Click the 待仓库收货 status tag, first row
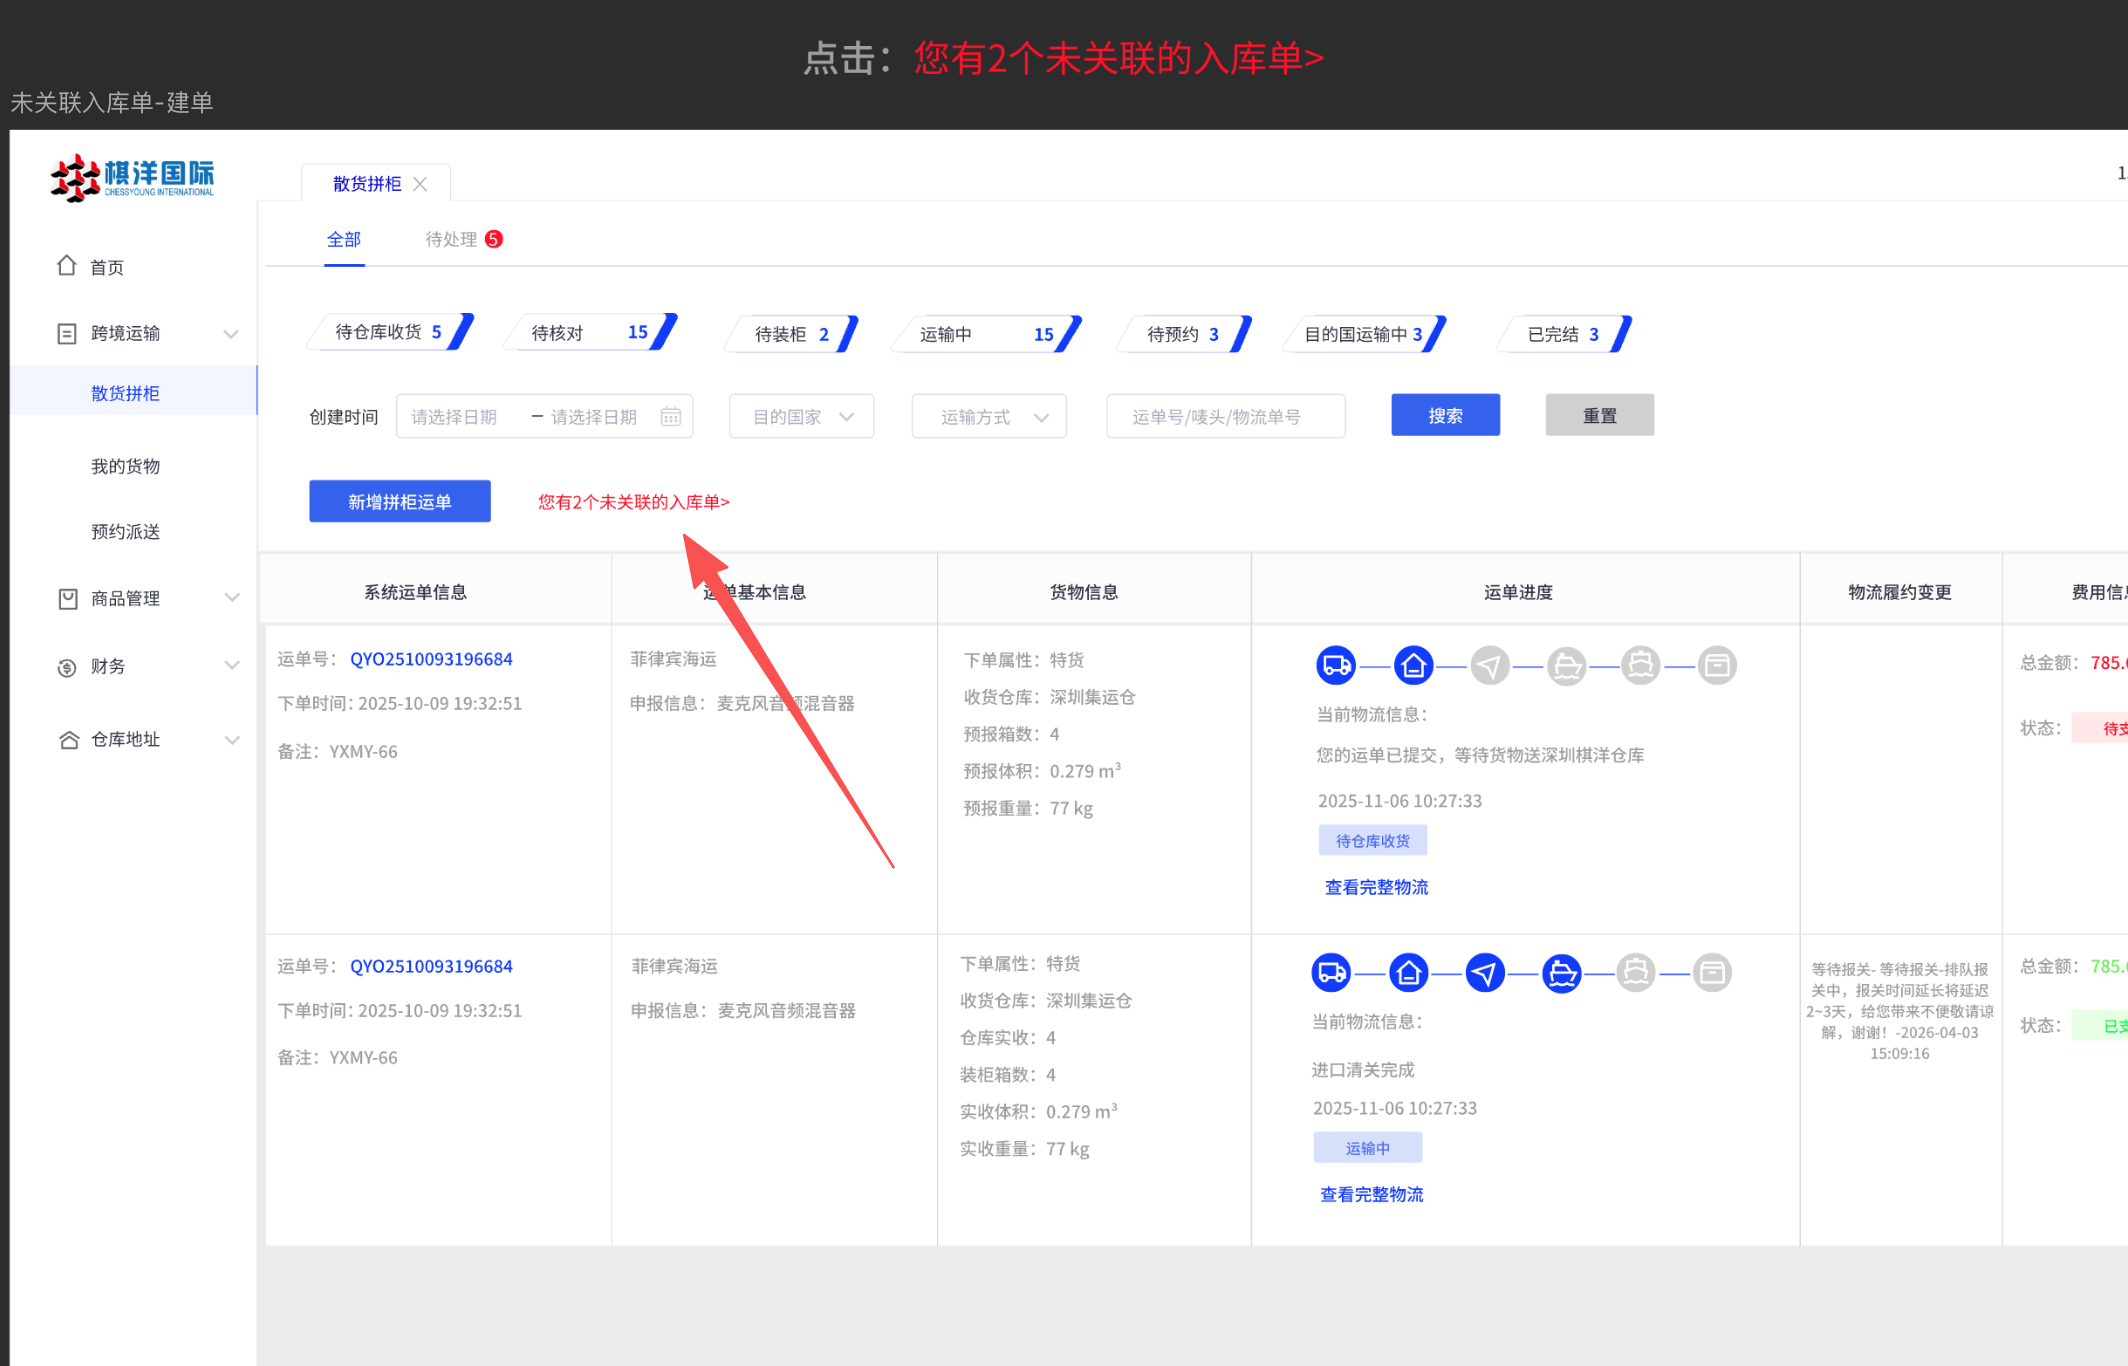The width and height of the screenshot is (2128, 1366). (x=1372, y=841)
